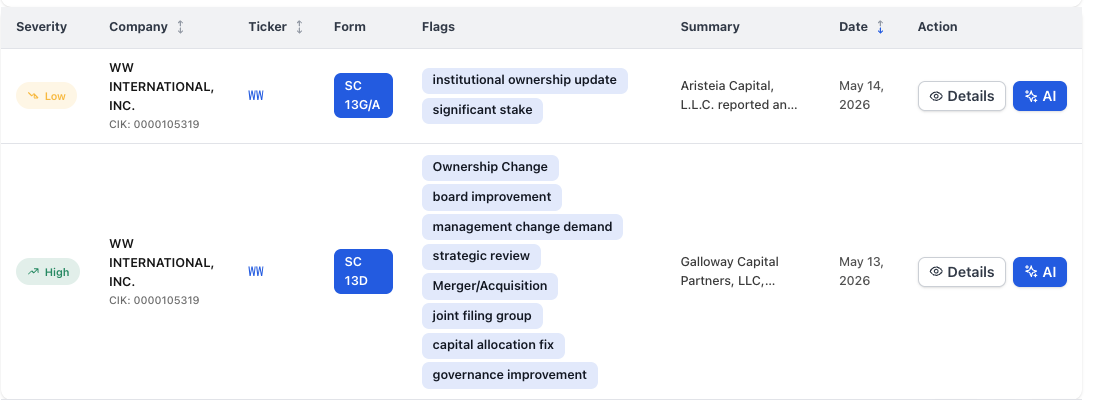The image size is (1095, 400).
Task: Click the May 13, 2026 date cell
Action: (x=862, y=272)
